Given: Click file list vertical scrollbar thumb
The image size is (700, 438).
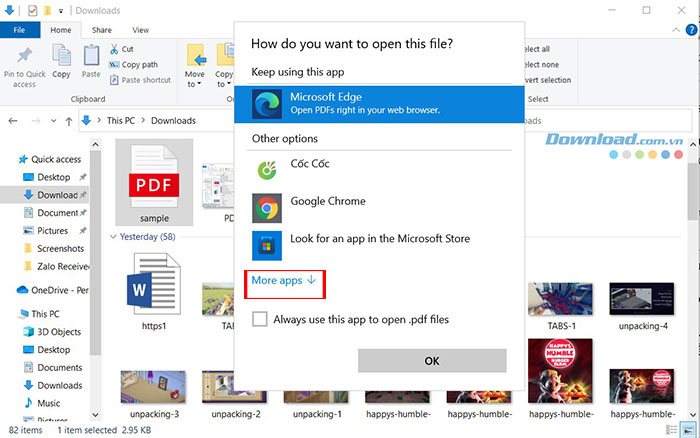Looking at the screenshot, I should pyautogui.click(x=693, y=192).
